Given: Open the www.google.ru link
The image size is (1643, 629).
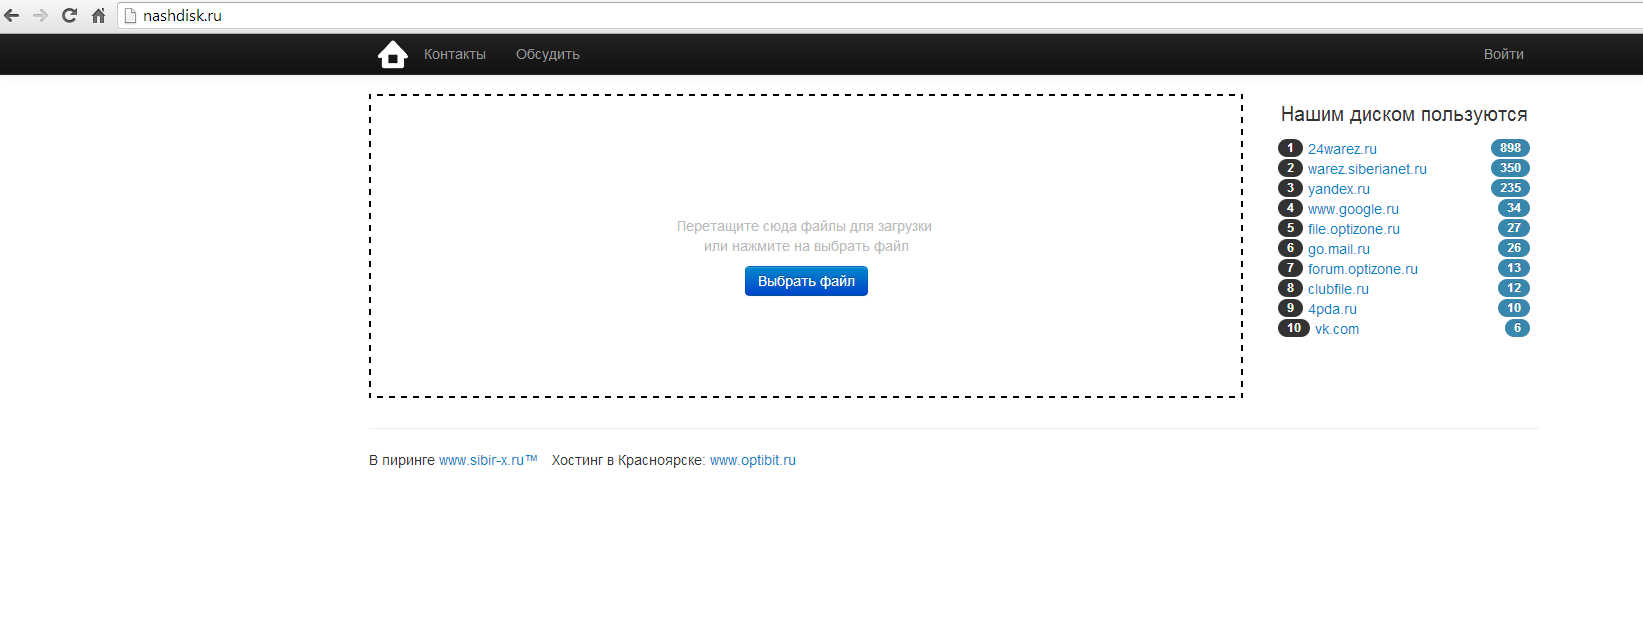Looking at the screenshot, I should pos(1352,209).
